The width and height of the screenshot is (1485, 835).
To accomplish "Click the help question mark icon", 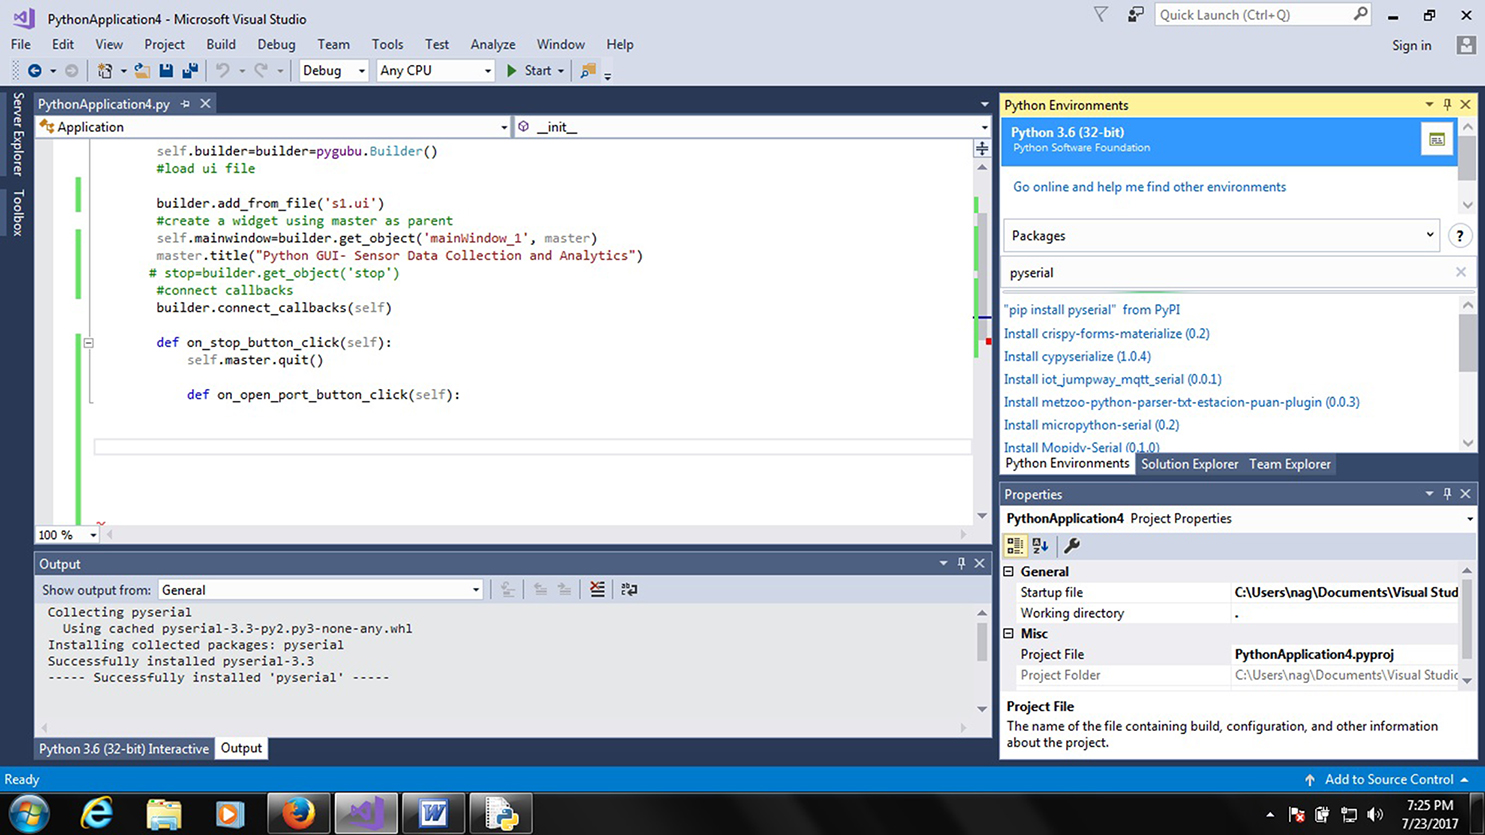I will coord(1460,236).
